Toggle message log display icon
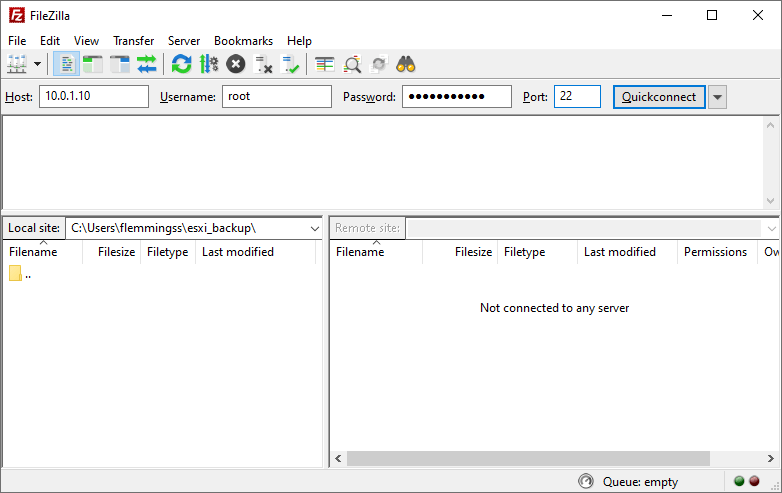Screen dimensions: 782x493 tap(66, 64)
